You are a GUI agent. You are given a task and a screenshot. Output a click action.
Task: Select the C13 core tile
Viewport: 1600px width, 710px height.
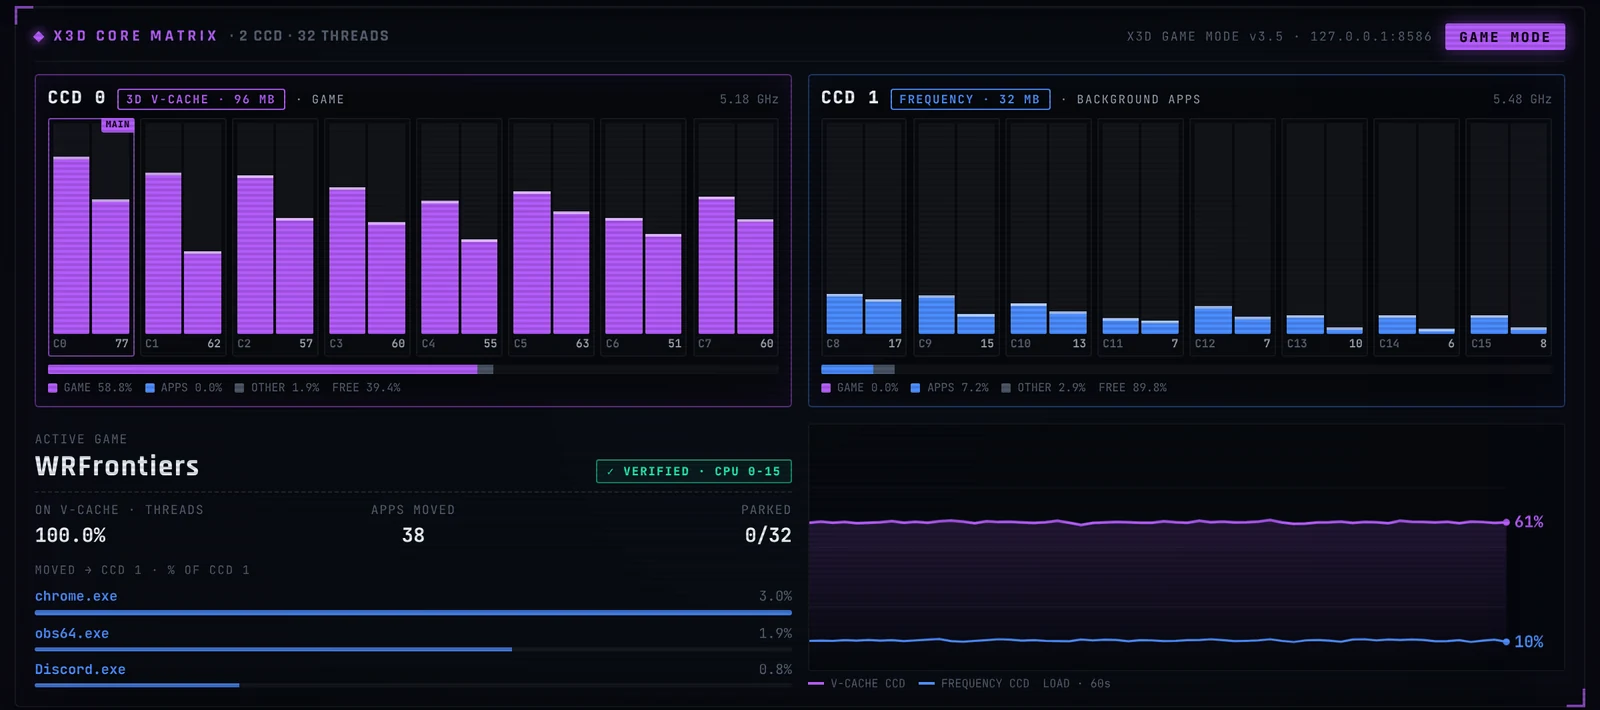(x=1324, y=237)
